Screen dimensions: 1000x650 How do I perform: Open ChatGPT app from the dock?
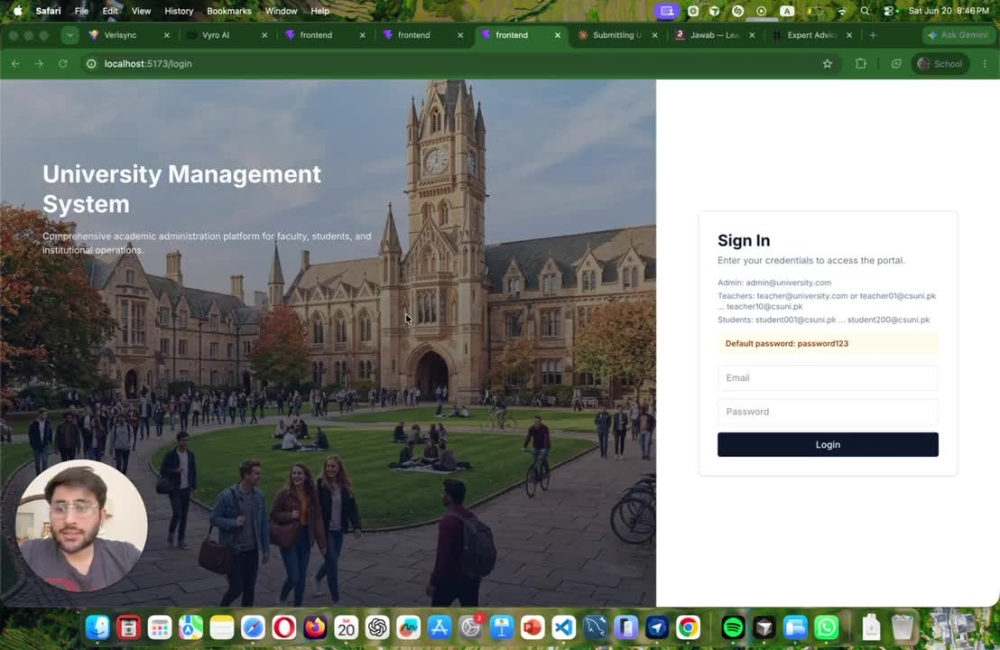pyautogui.click(x=378, y=628)
